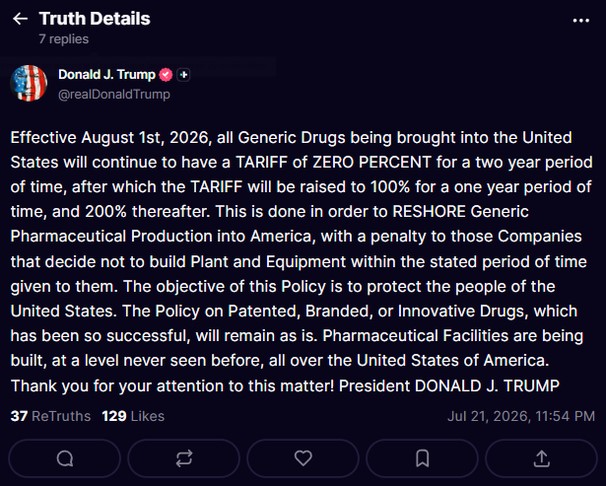606x486 pixels.
Task: Share the post via the upload icon
Action: (x=541, y=459)
